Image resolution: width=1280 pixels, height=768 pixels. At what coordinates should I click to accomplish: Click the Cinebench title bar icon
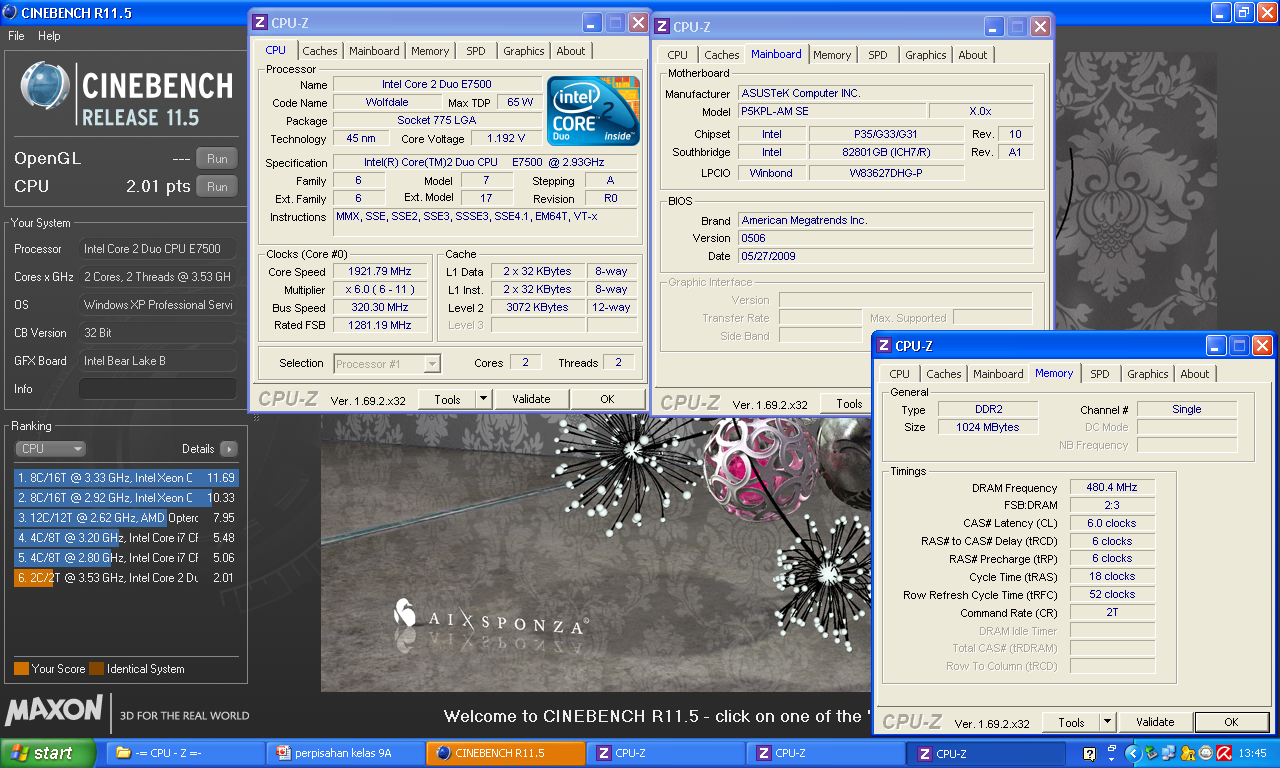pos(10,13)
